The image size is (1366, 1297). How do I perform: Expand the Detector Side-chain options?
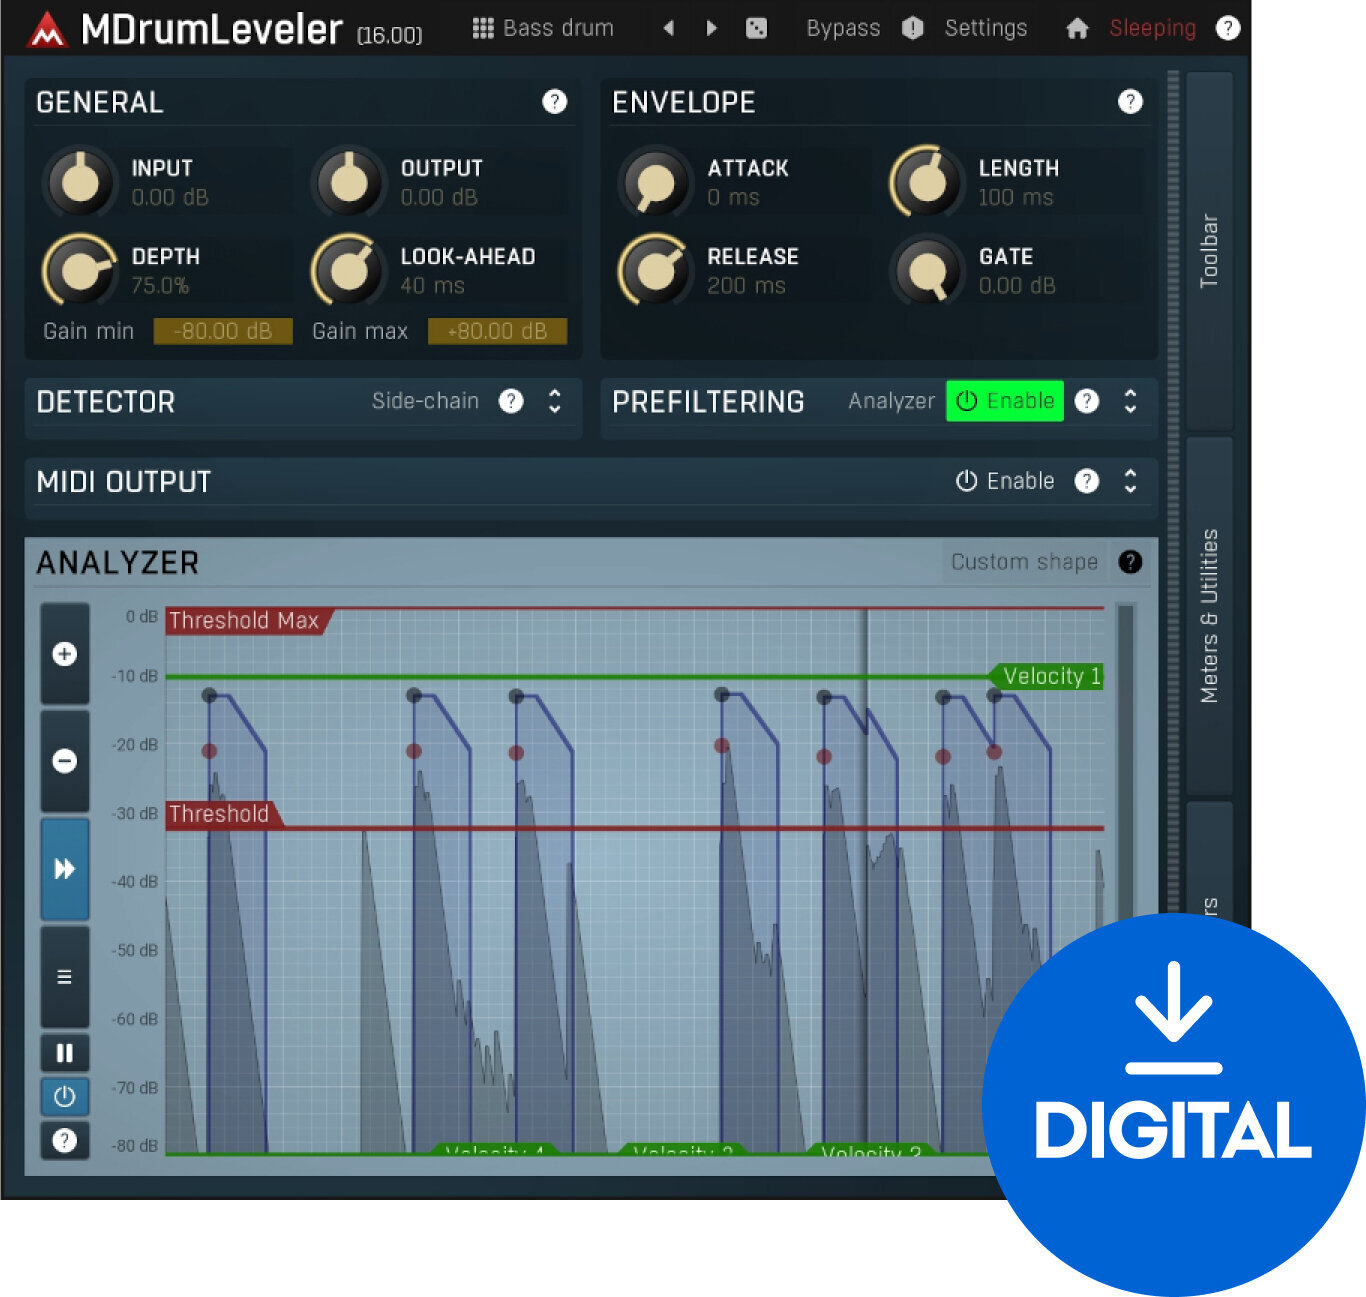pyautogui.click(x=555, y=401)
